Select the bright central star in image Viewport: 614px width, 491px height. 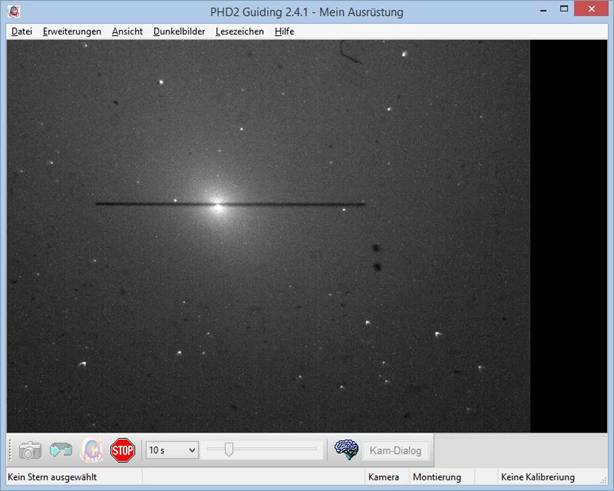(x=217, y=206)
